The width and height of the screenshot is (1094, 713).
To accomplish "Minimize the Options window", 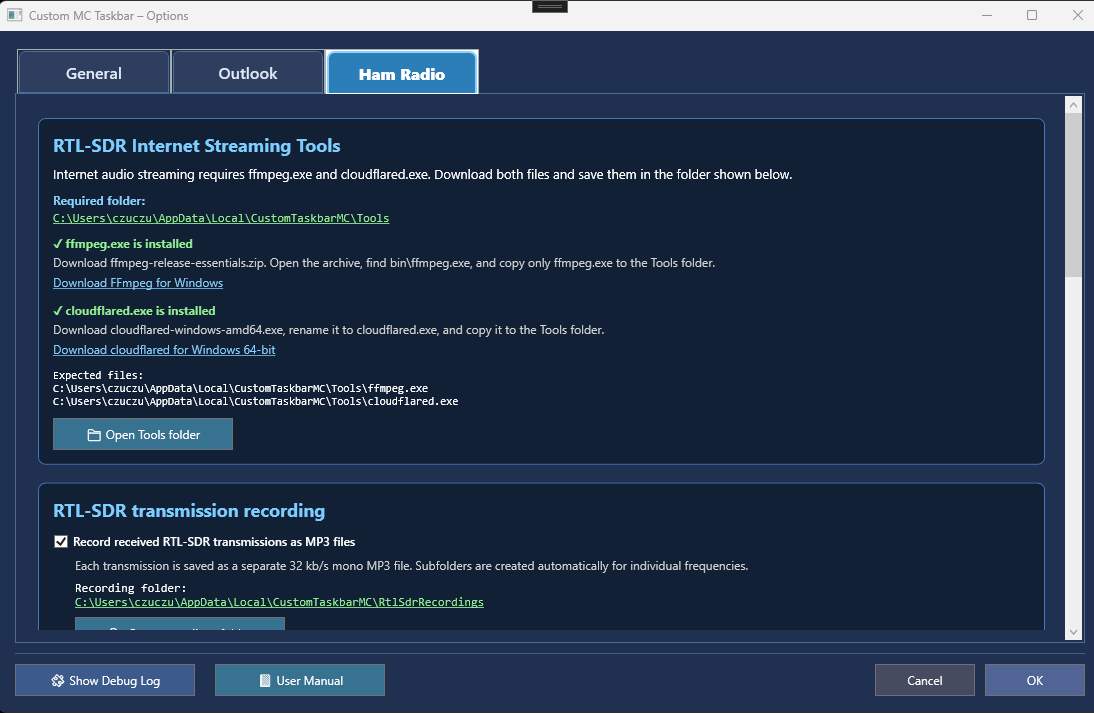I will click(x=987, y=15).
